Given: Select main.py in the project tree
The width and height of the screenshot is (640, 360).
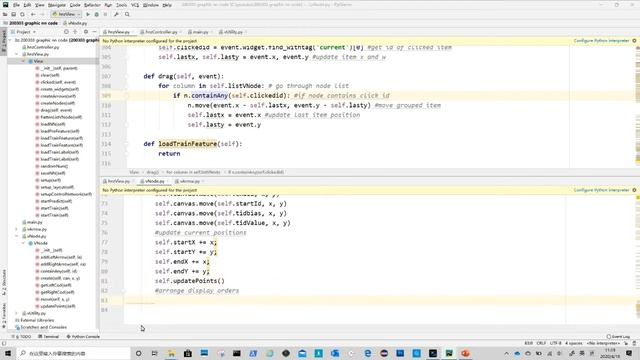Looking at the screenshot, I should [34, 222].
